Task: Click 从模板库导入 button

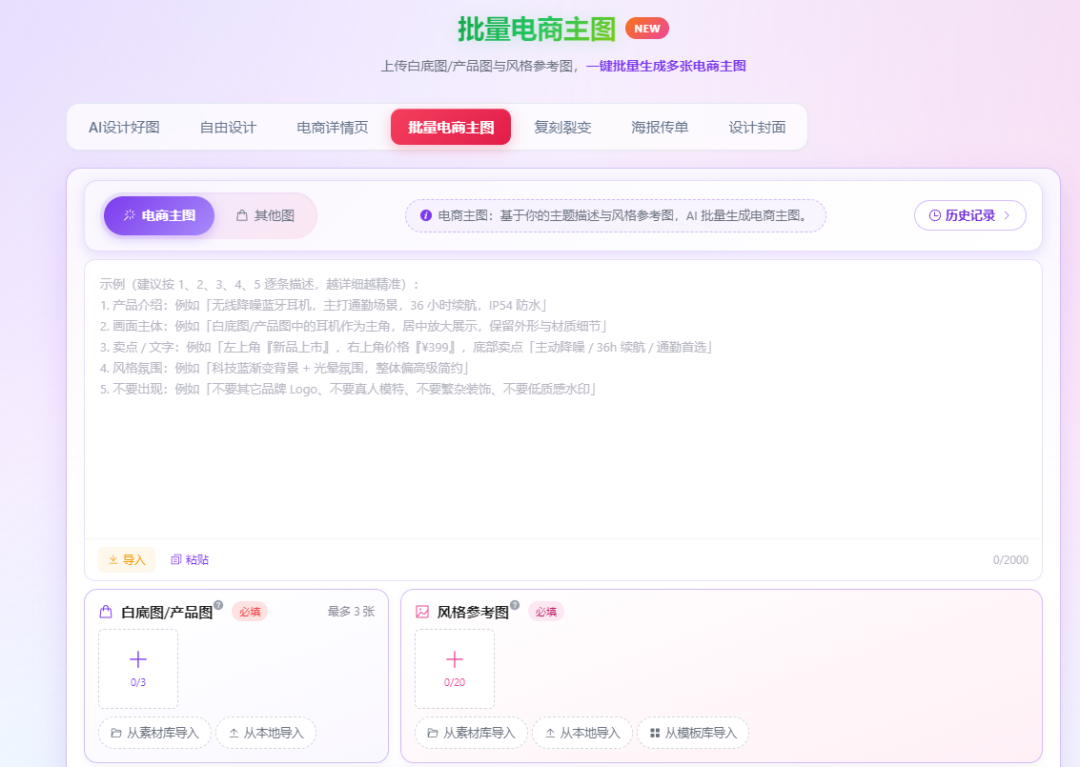Action: pyautogui.click(x=693, y=733)
